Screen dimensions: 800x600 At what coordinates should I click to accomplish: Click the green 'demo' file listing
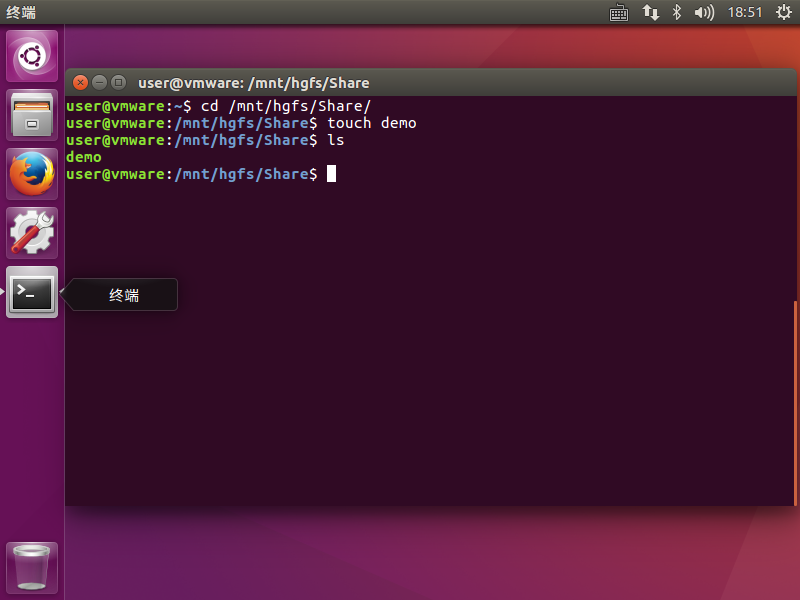coord(84,157)
